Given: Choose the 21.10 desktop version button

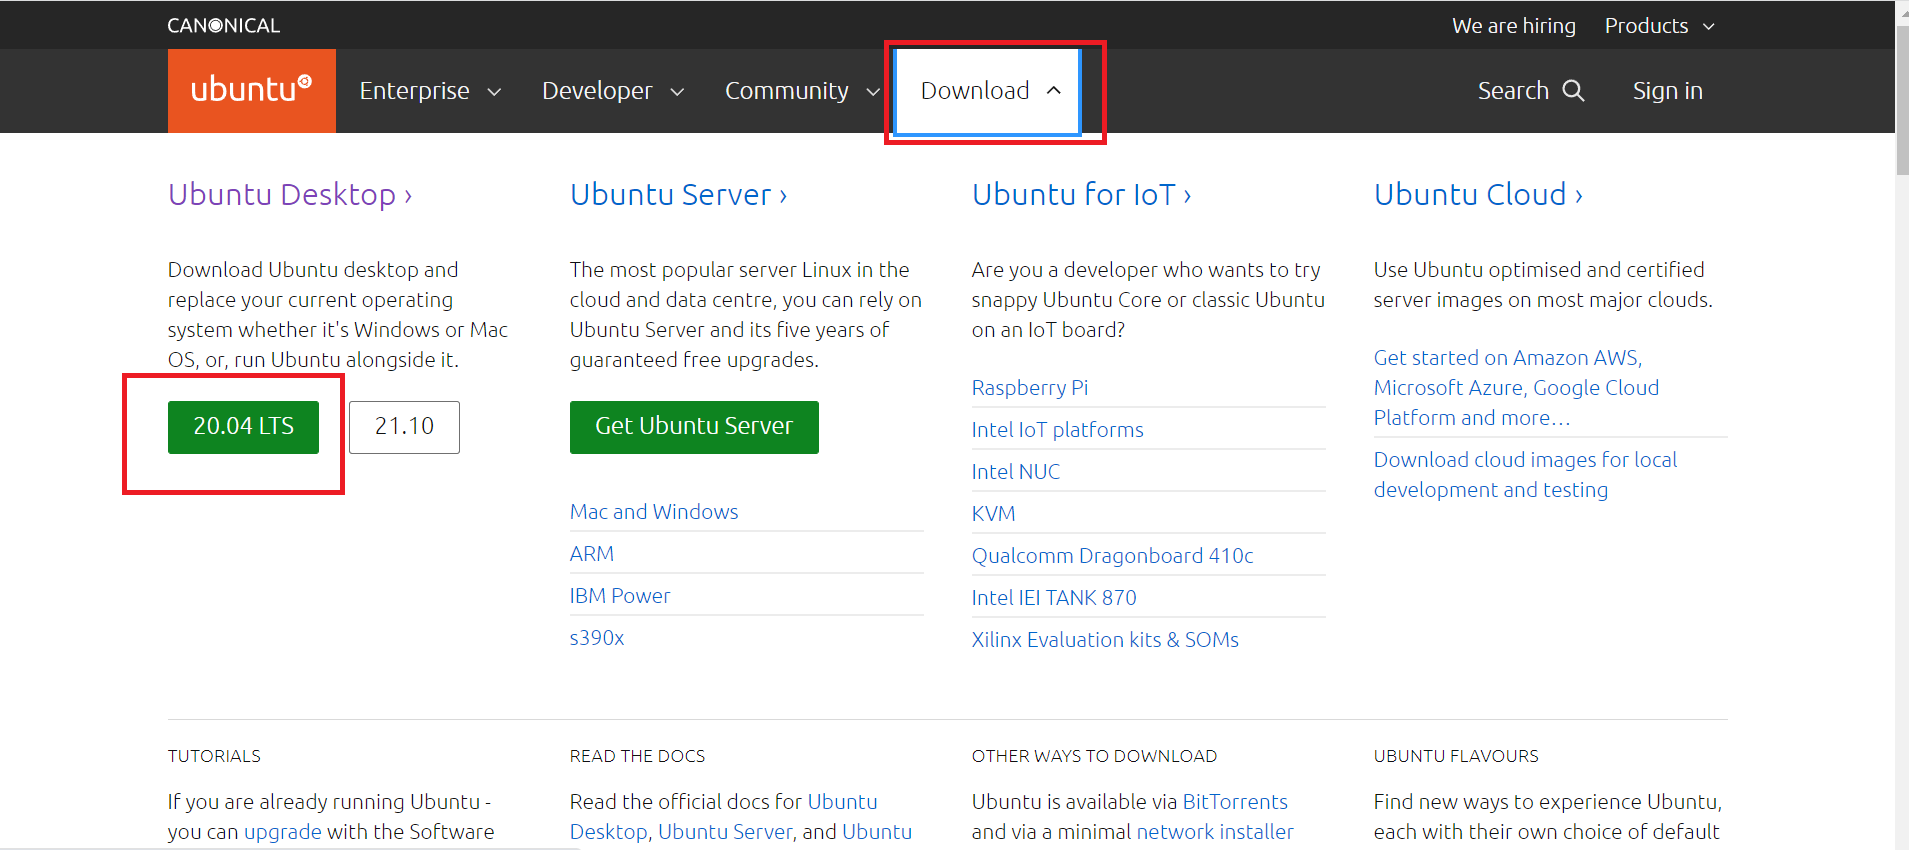Looking at the screenshot, I should (404, 427).
